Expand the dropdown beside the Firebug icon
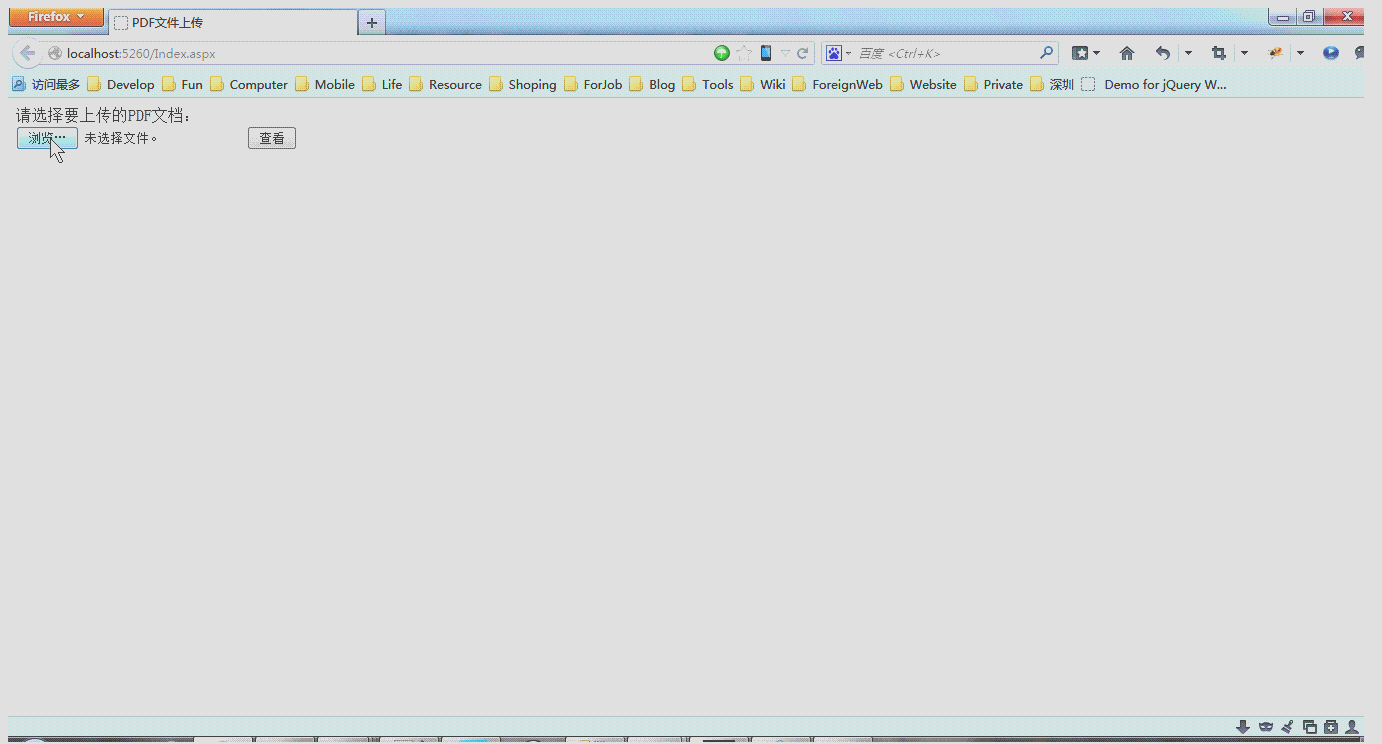Screen dimensions: 1382x744 tap(1300, 53)
